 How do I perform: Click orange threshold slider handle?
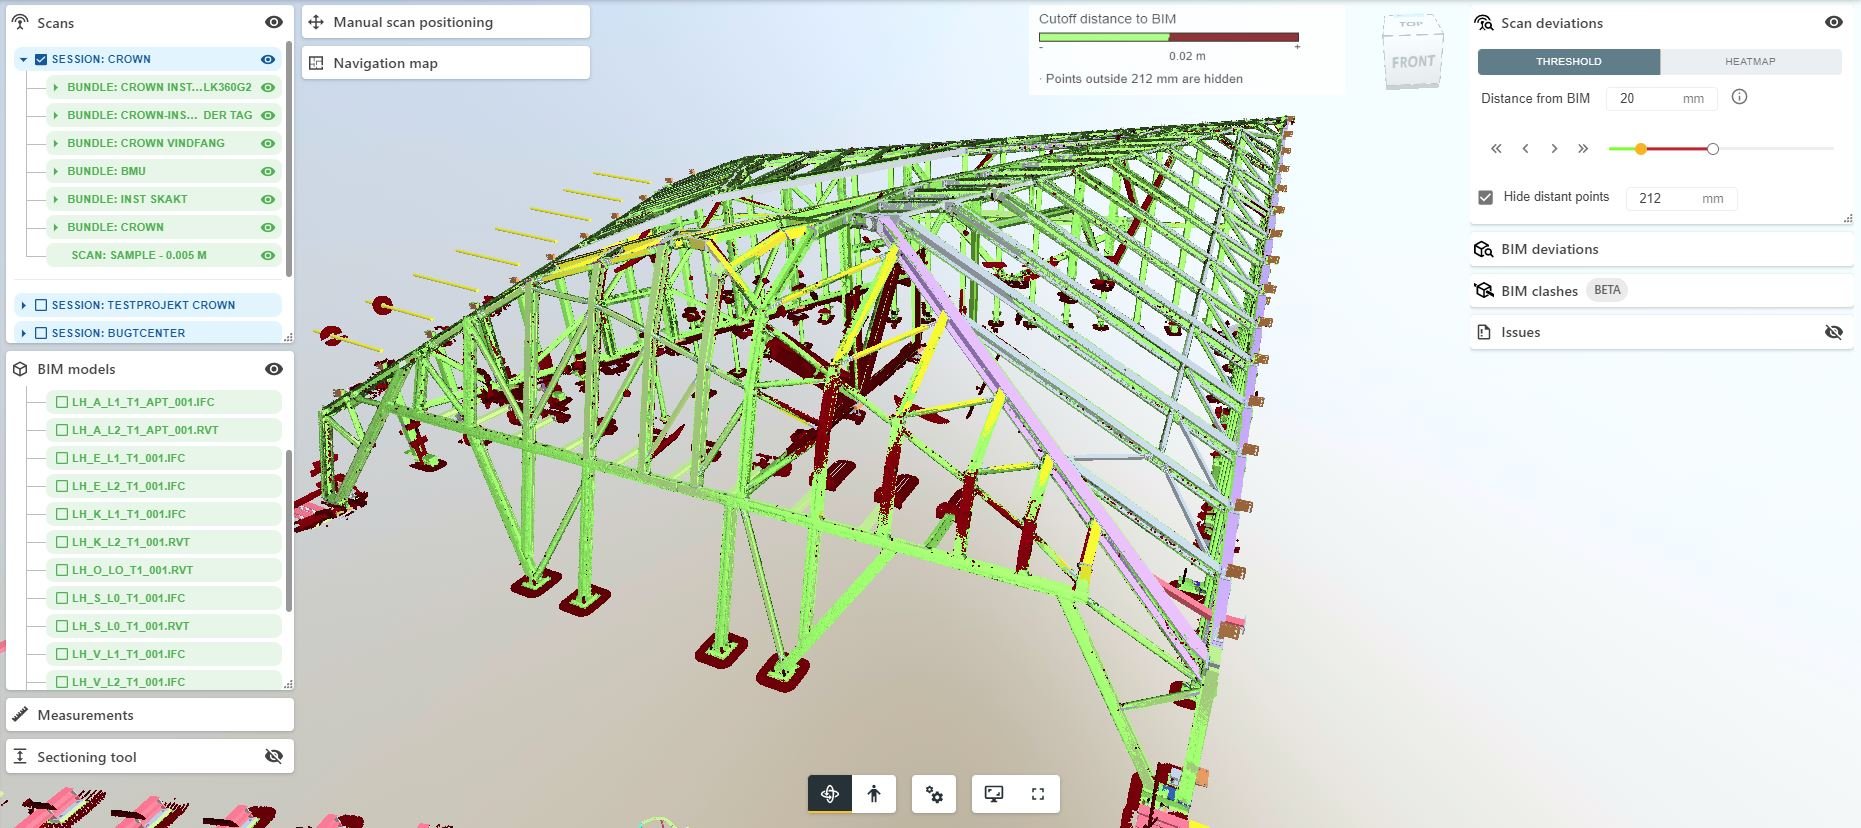coord(1640,149)
